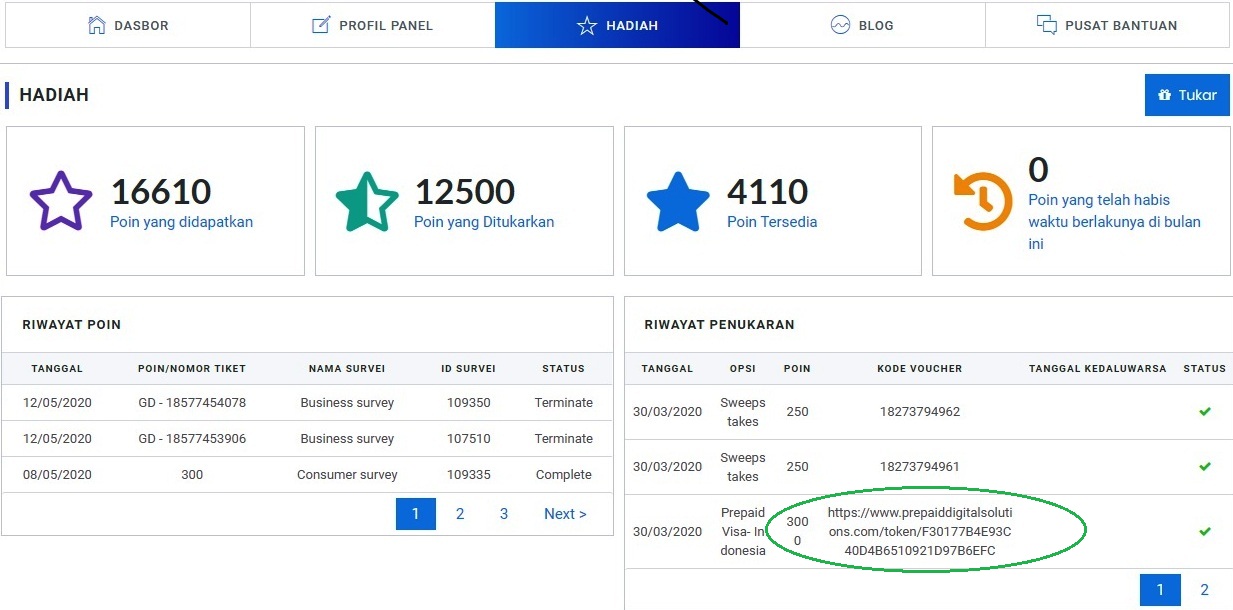Click the green checkmark on voucher 18273794962
Viewport: 1233px width, 610px height.
point(1205,411)
